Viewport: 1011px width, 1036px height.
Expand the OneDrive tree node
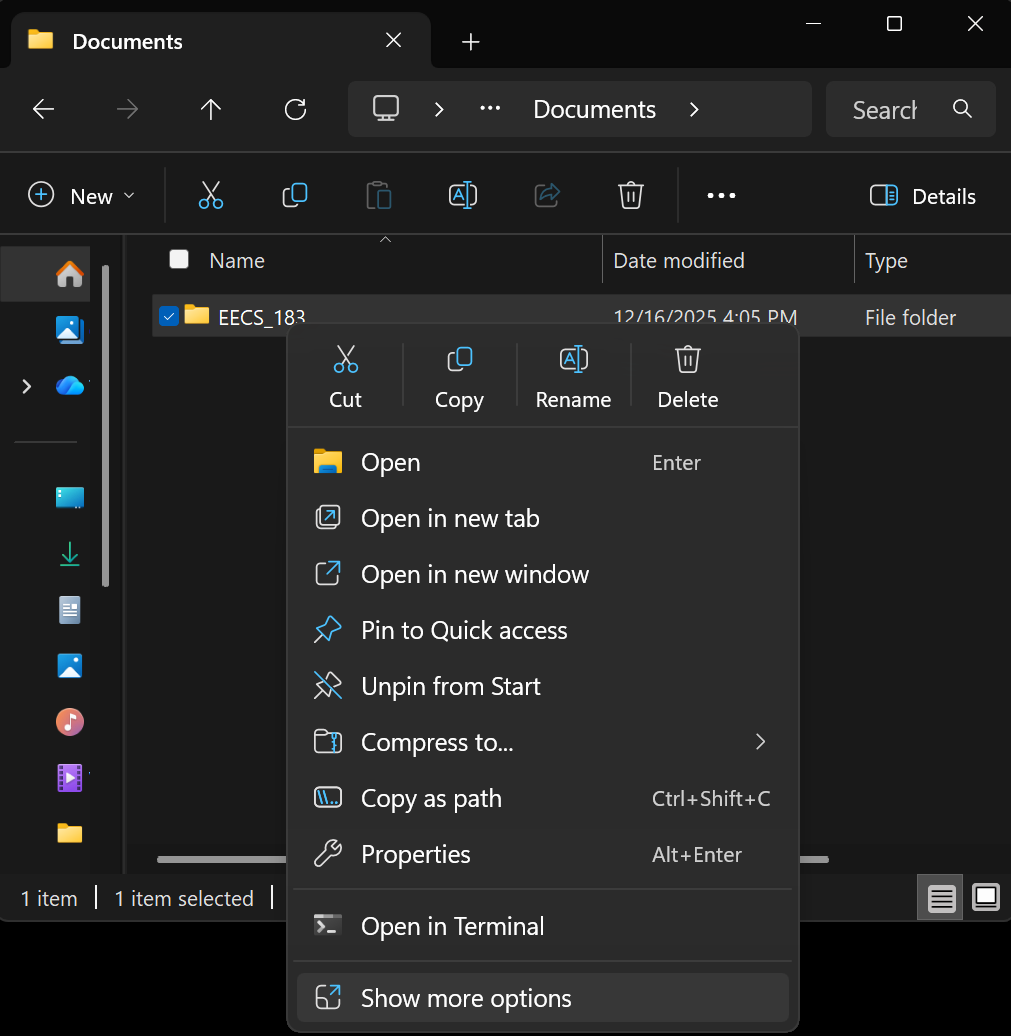[26, 387]
